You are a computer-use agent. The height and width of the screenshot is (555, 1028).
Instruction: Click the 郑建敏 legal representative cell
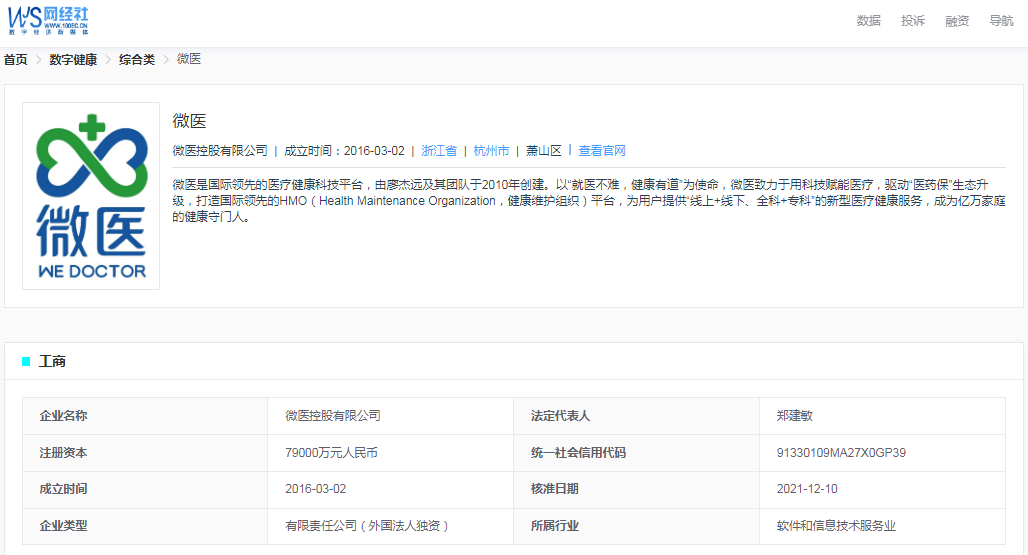coord(795,416)
